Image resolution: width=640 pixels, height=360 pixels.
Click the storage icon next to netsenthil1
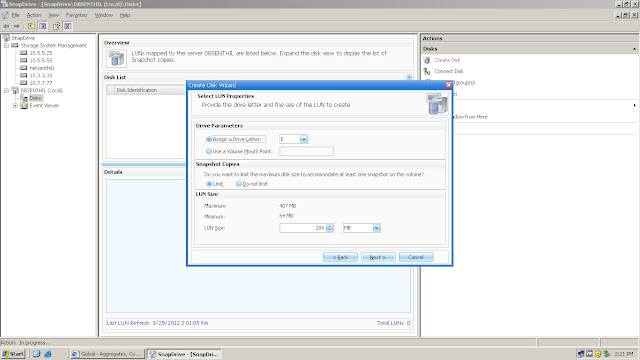pos(24,68)
